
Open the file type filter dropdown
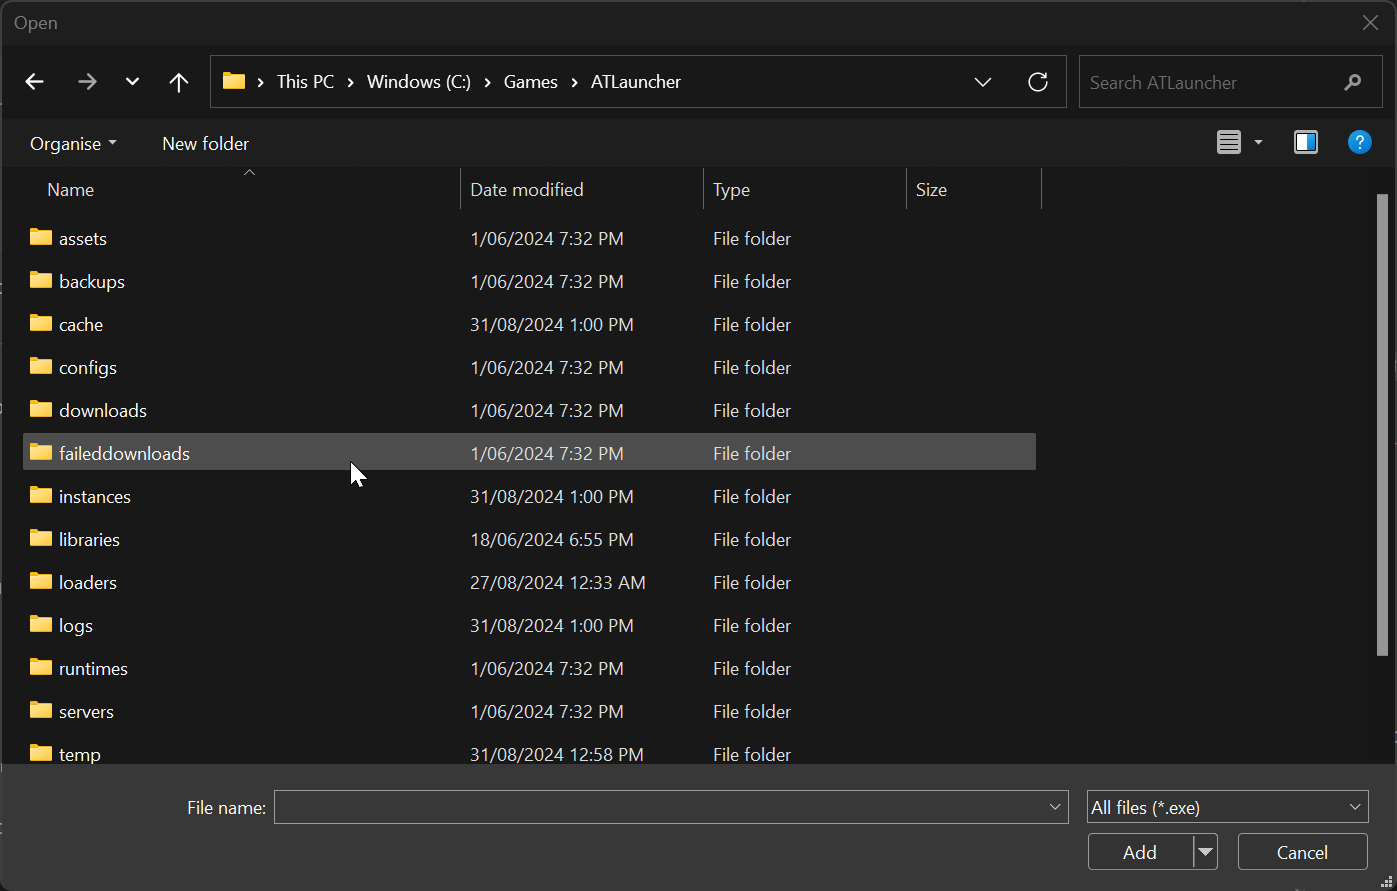tap(1227, 807)
